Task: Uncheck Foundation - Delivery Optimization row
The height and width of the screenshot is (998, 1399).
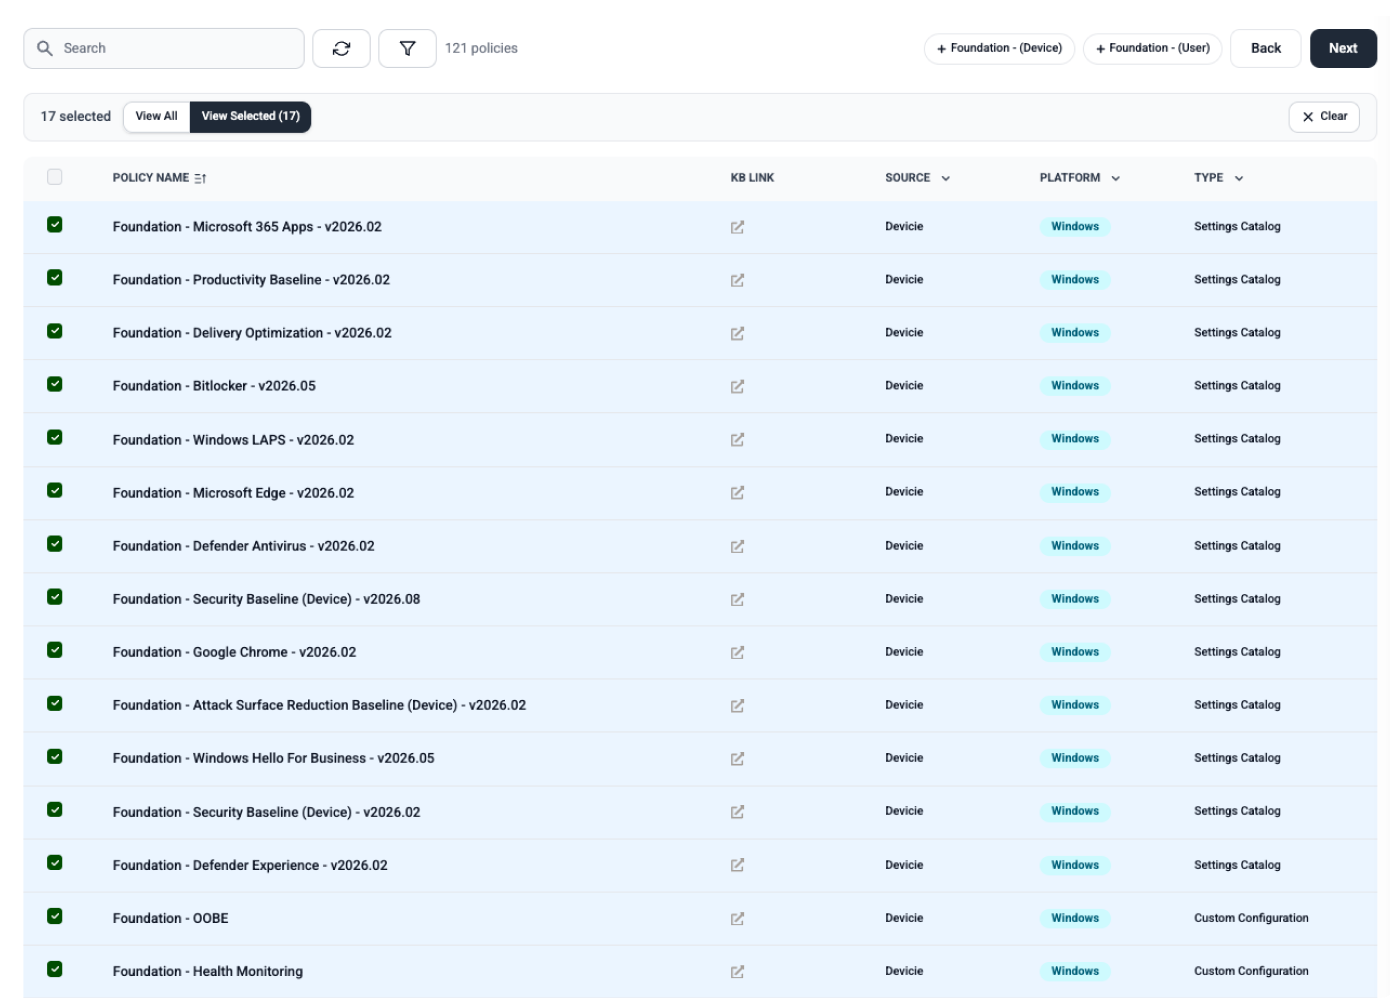Action: [x=55, y=331]
